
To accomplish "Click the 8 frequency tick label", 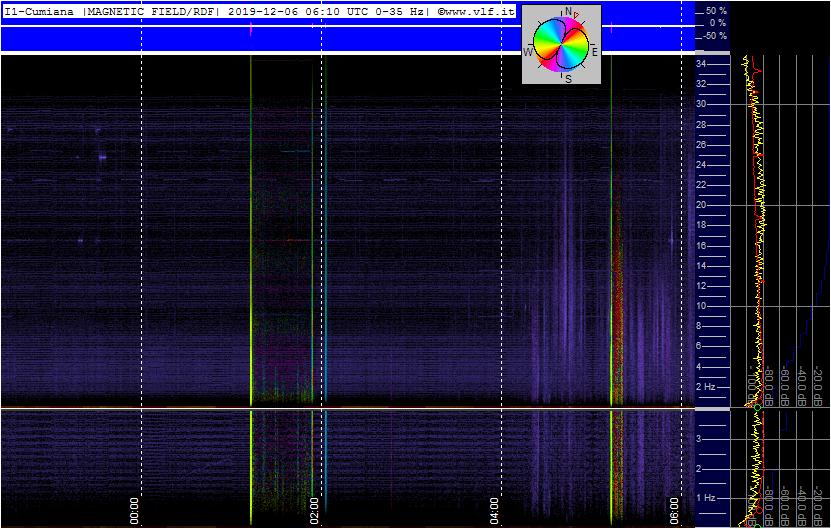I will tap(699, 326).
